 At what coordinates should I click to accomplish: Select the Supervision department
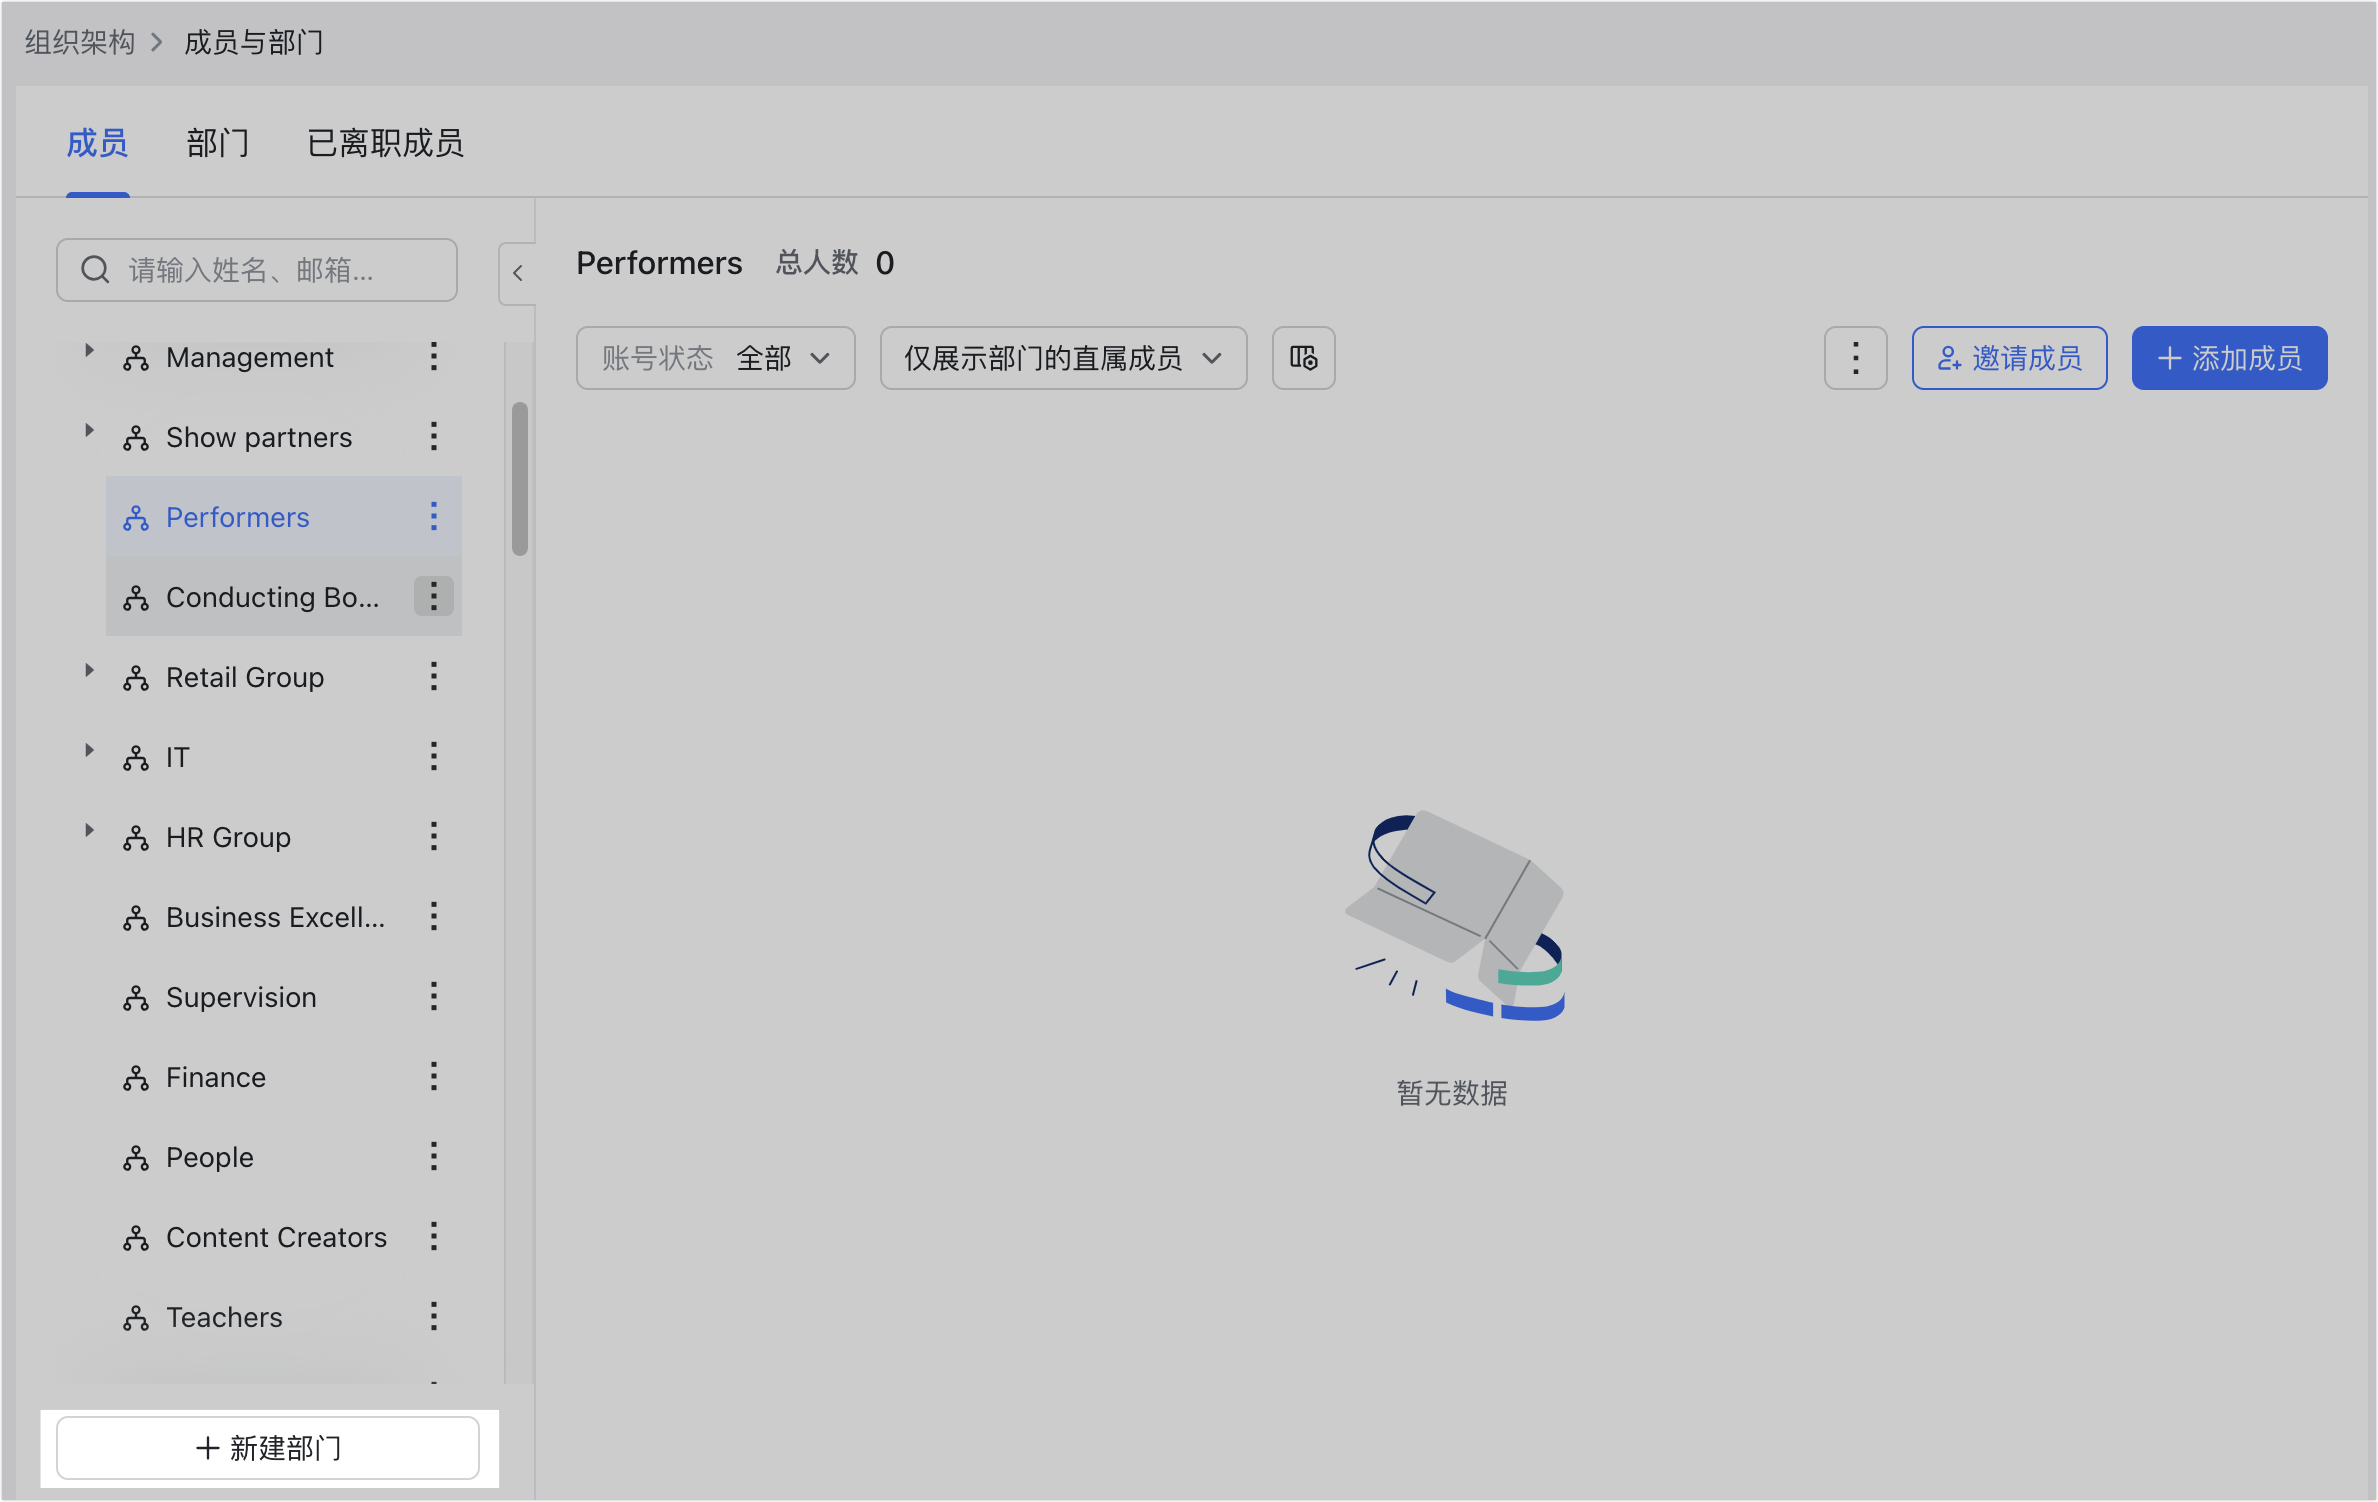[284, 997]
